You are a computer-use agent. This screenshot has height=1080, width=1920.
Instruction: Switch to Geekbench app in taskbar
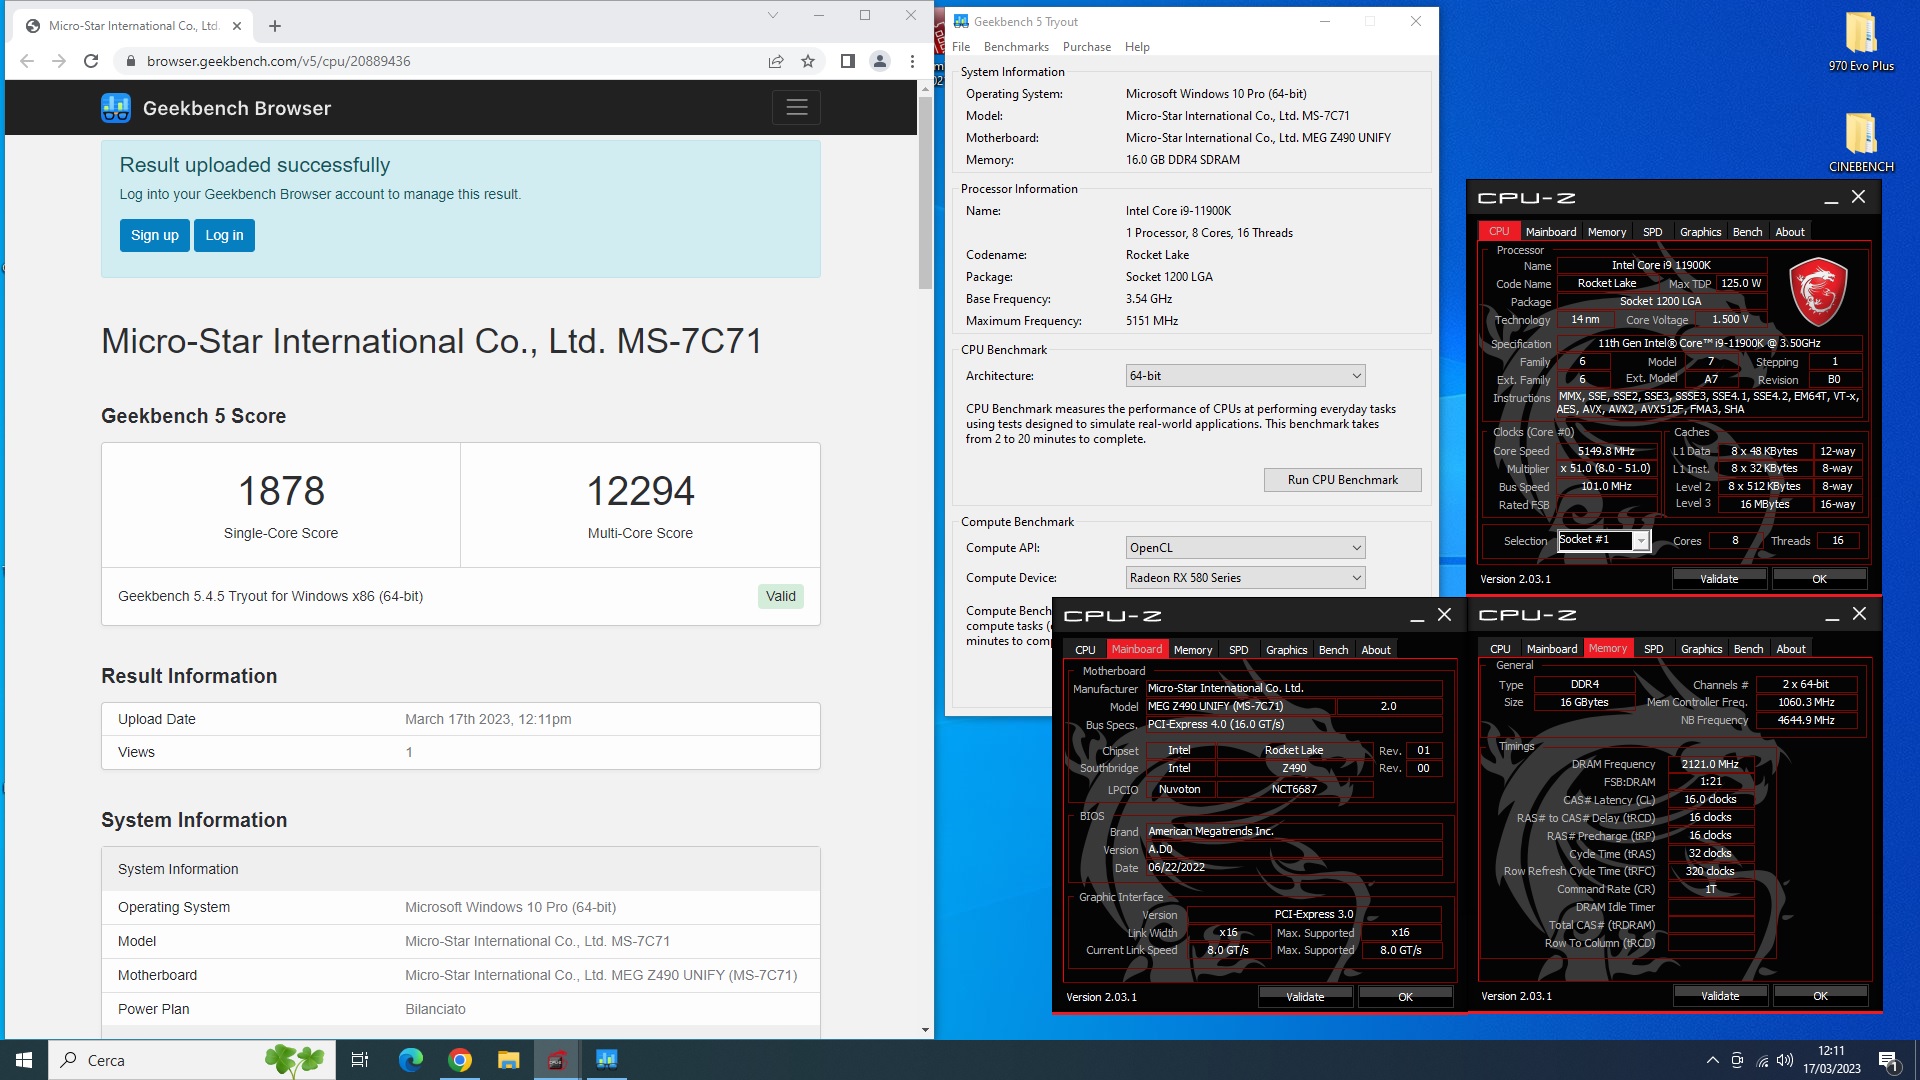click(x=606, y=1060)
